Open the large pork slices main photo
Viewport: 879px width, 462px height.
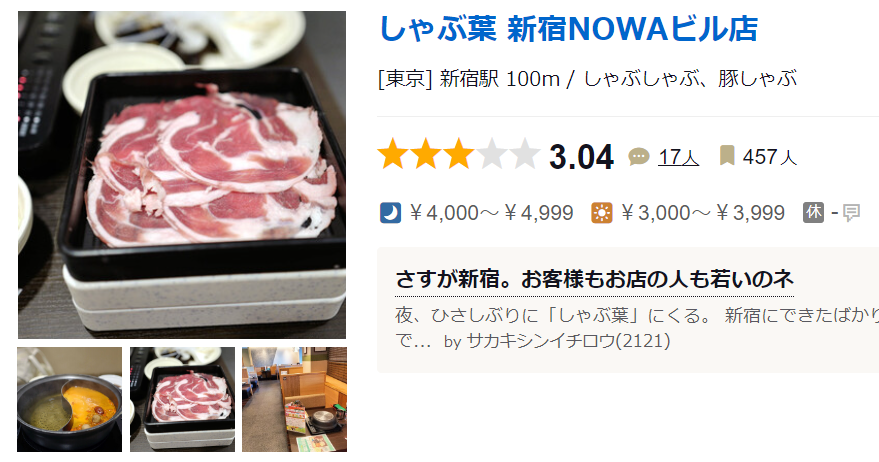click(x=182, y=174)
